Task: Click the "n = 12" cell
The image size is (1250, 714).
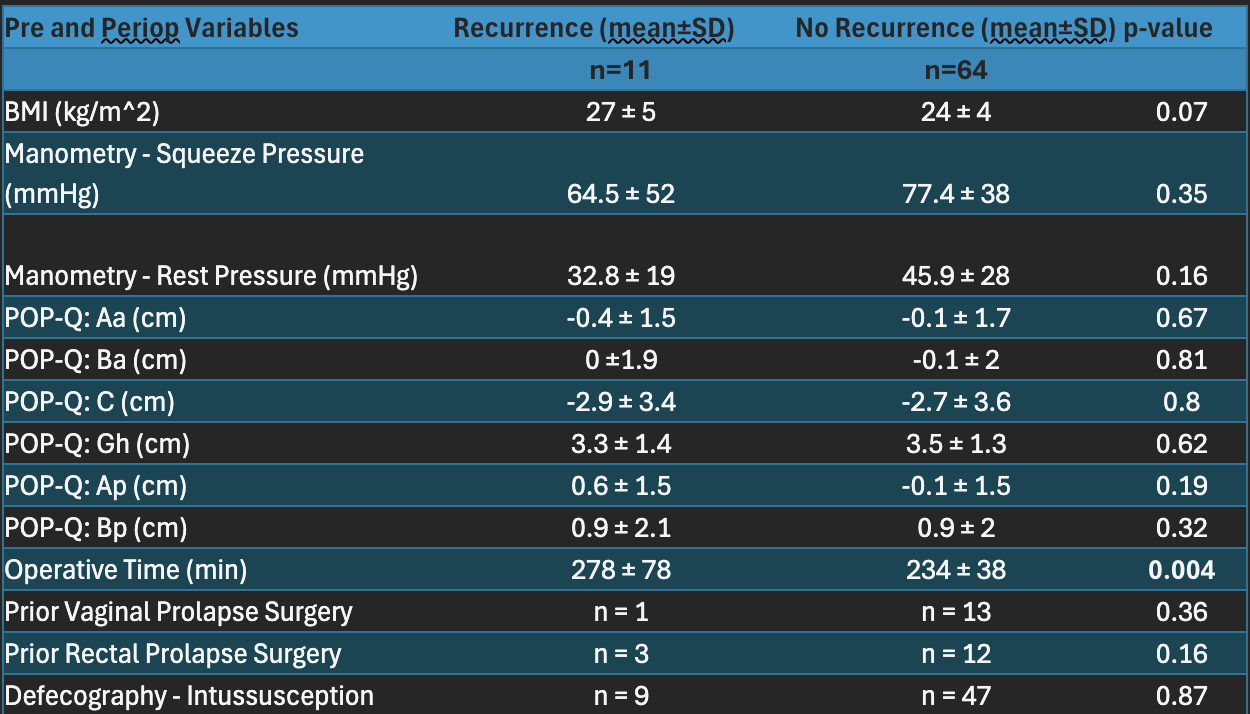Action: [956, 654]
